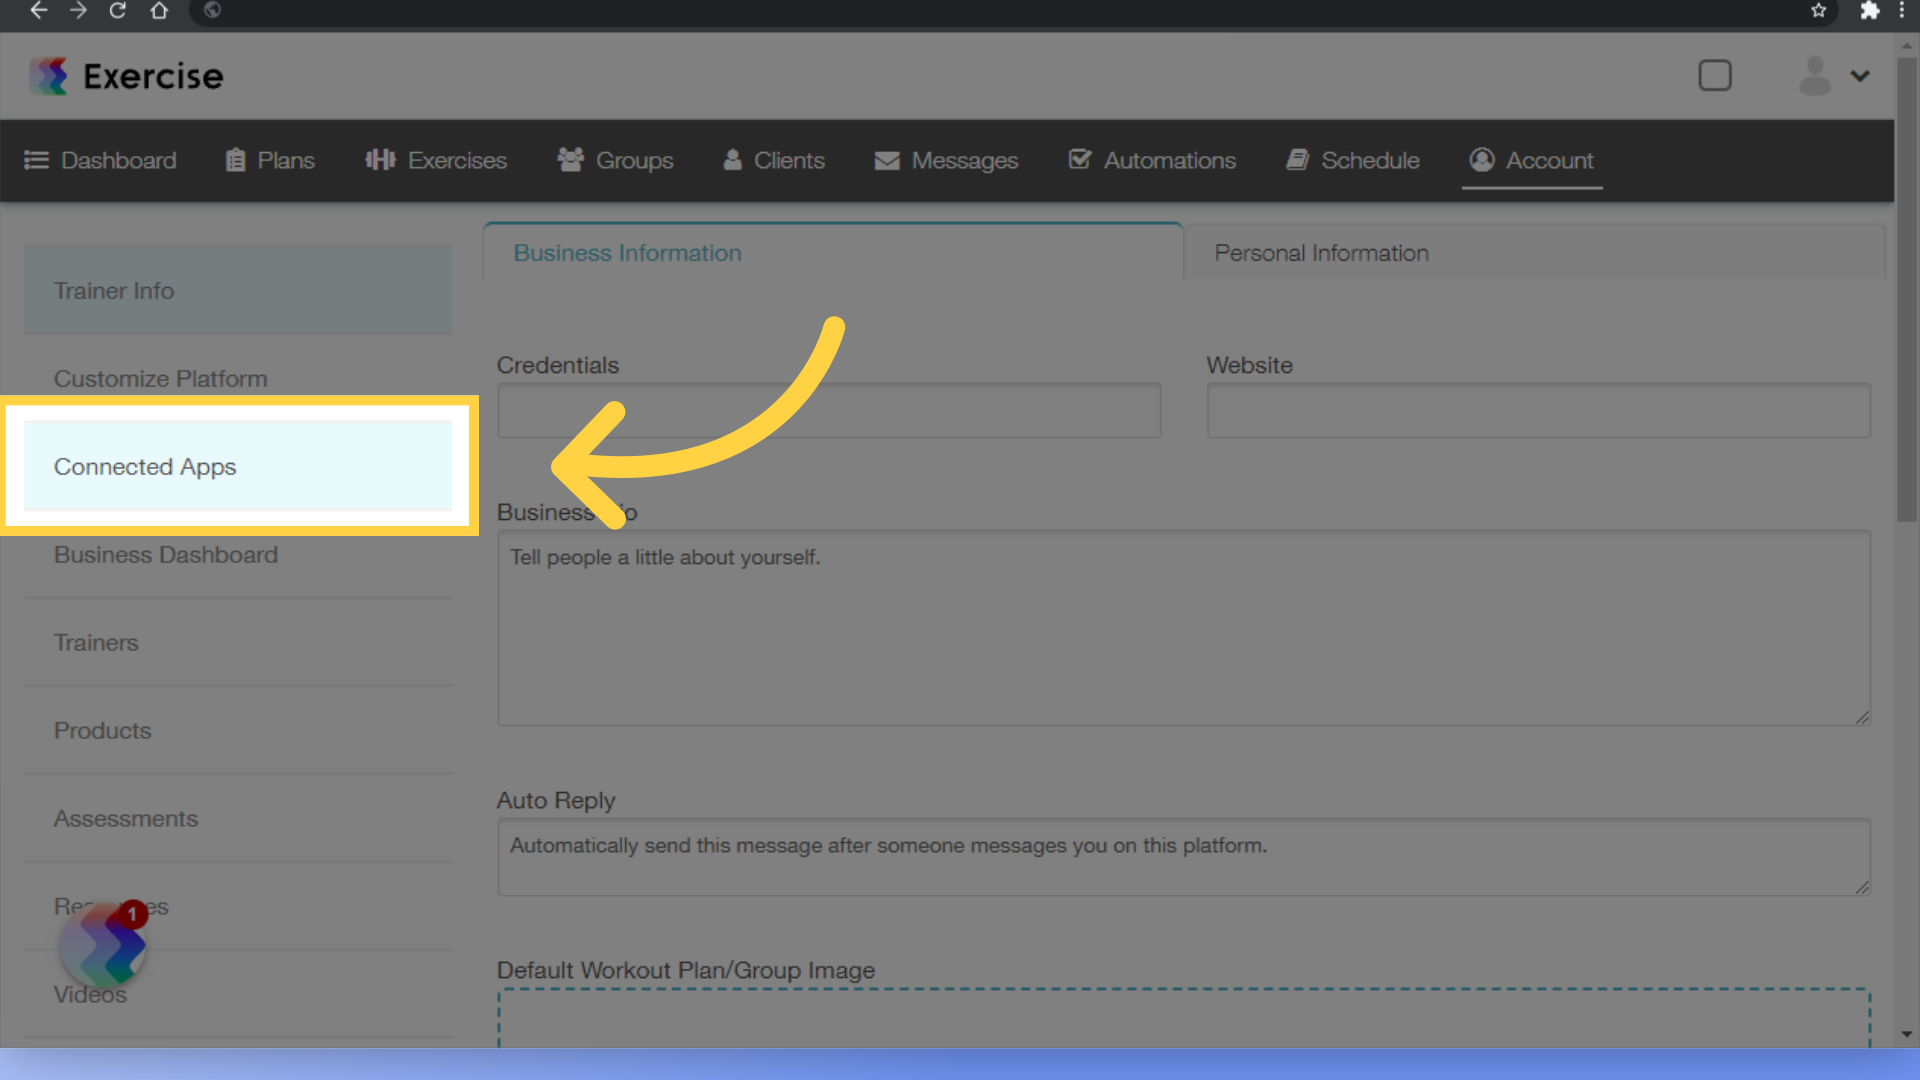Select the Personal Information tab
Screen dimensions: 1920x1080
[1320, 253]
